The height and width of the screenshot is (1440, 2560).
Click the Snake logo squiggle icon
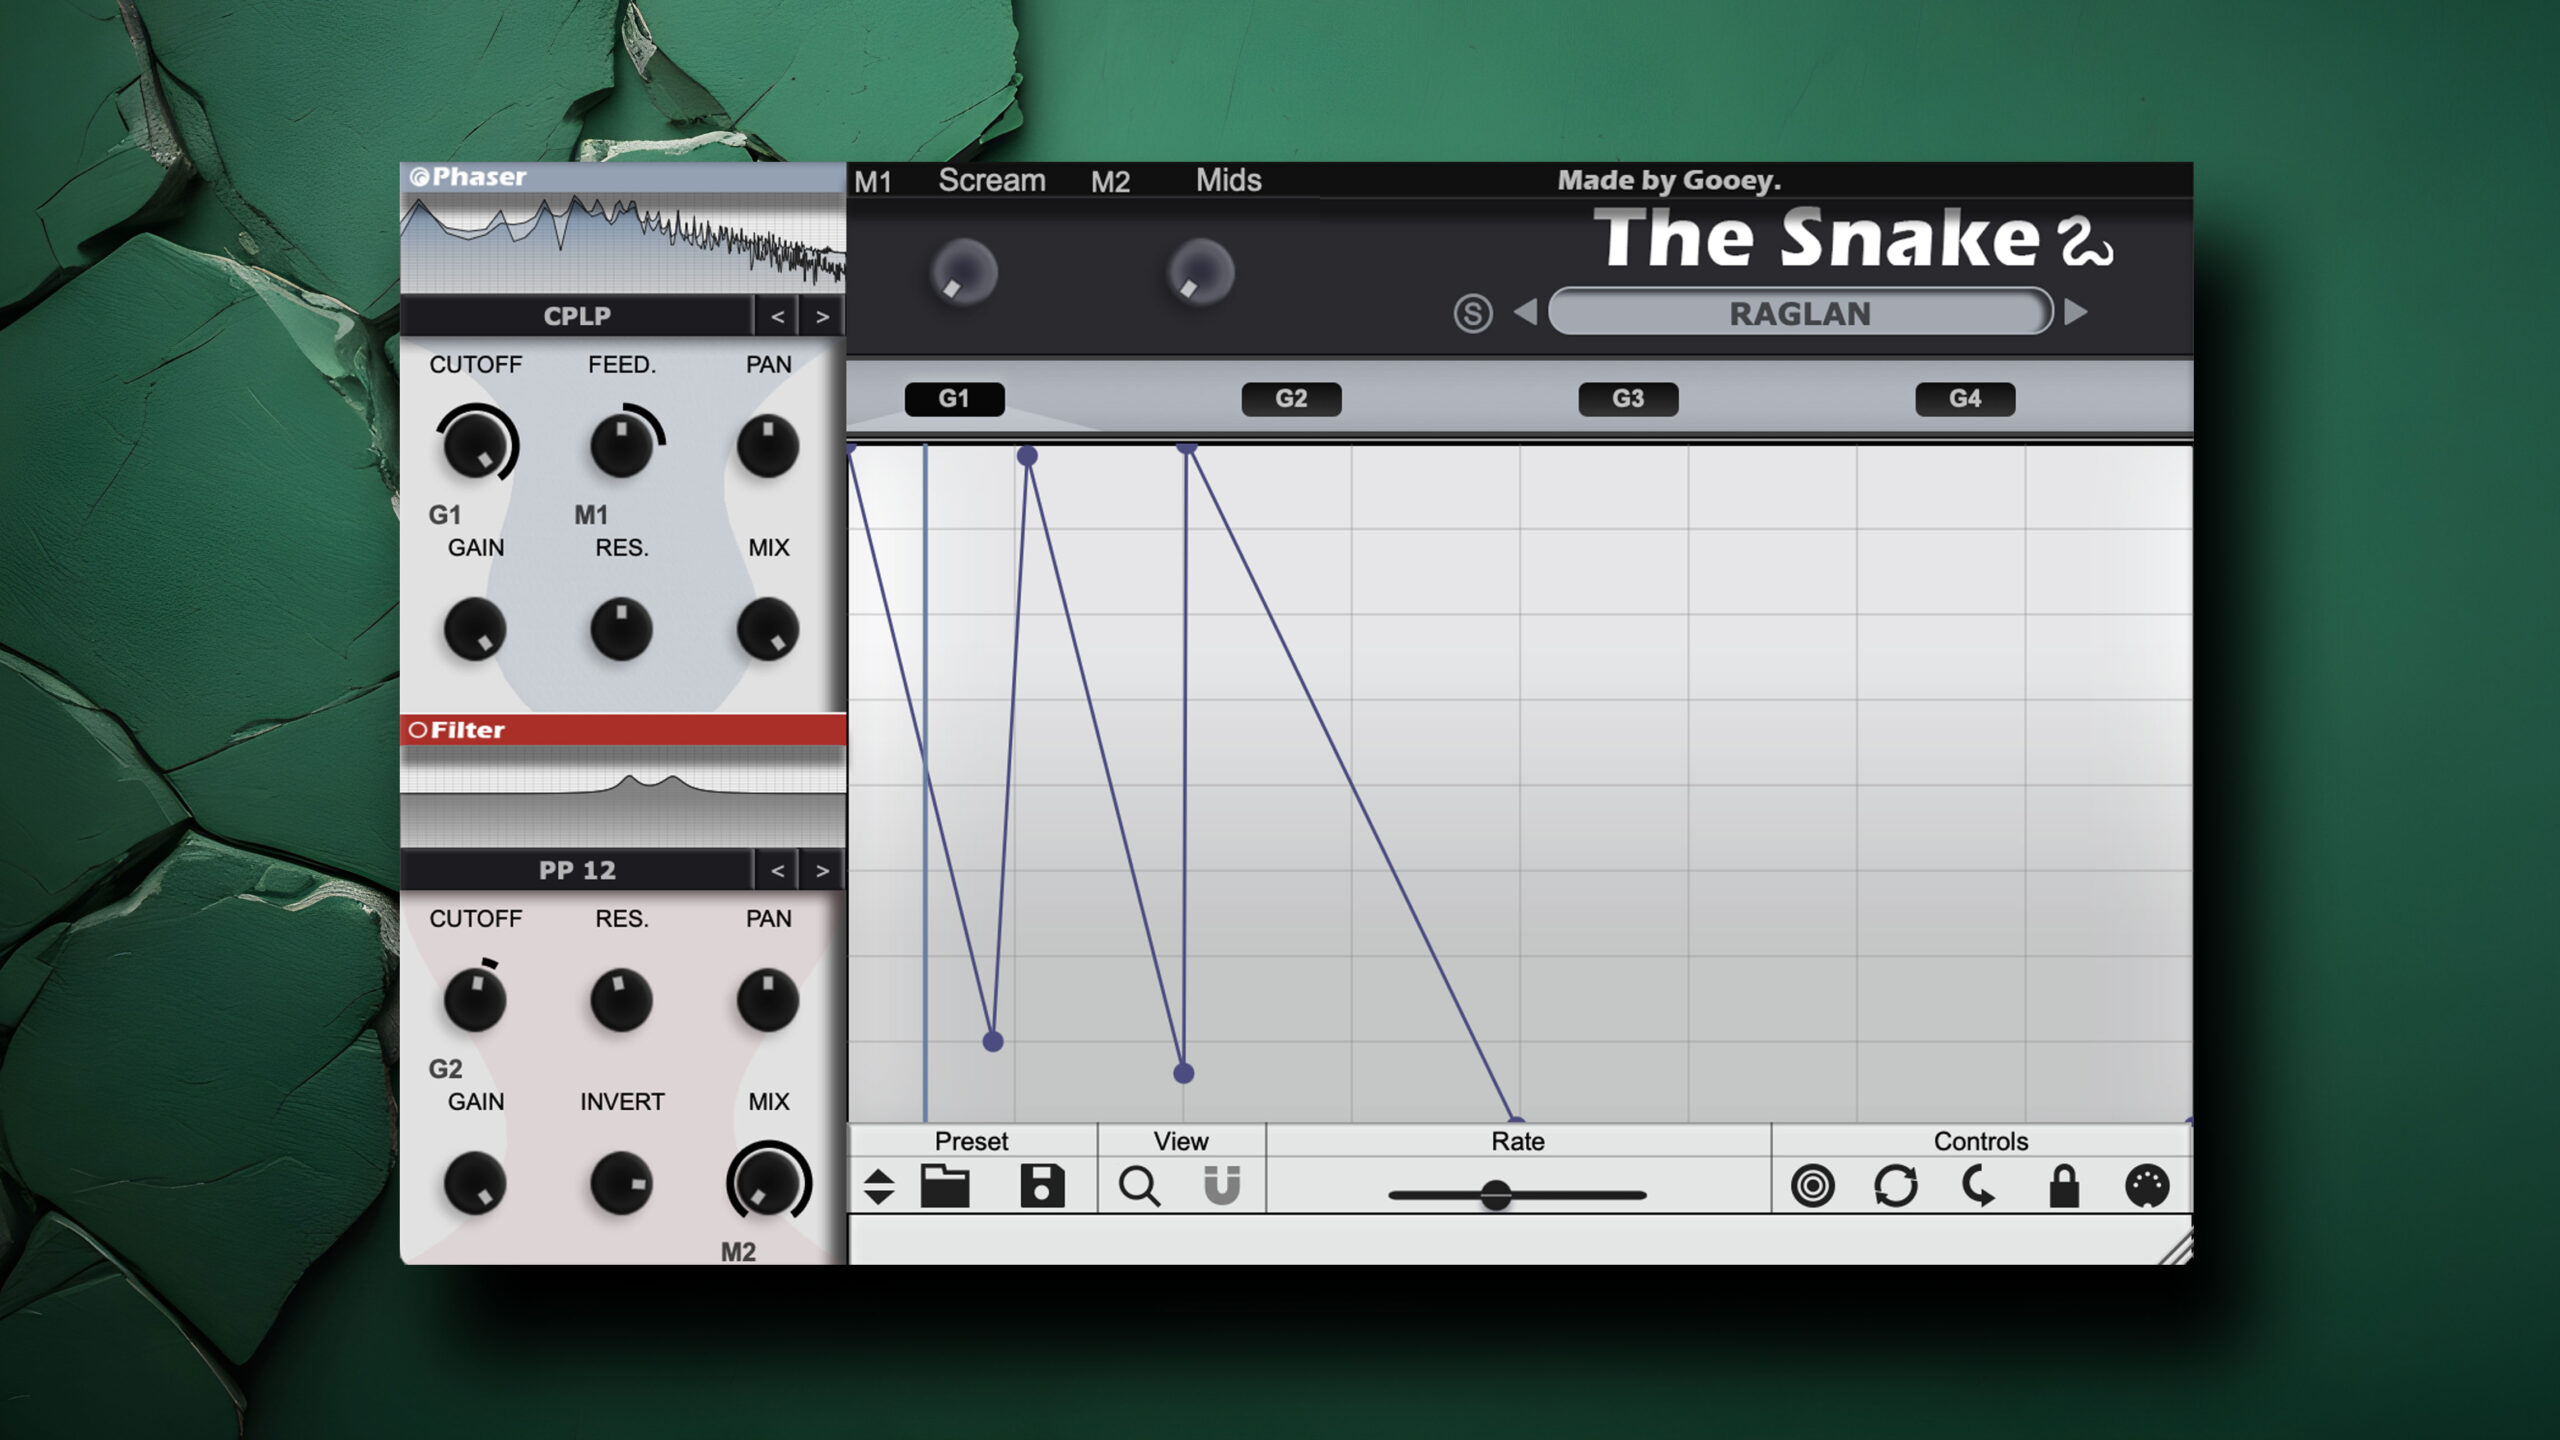pyautogui.click(x=2086, y=242)
